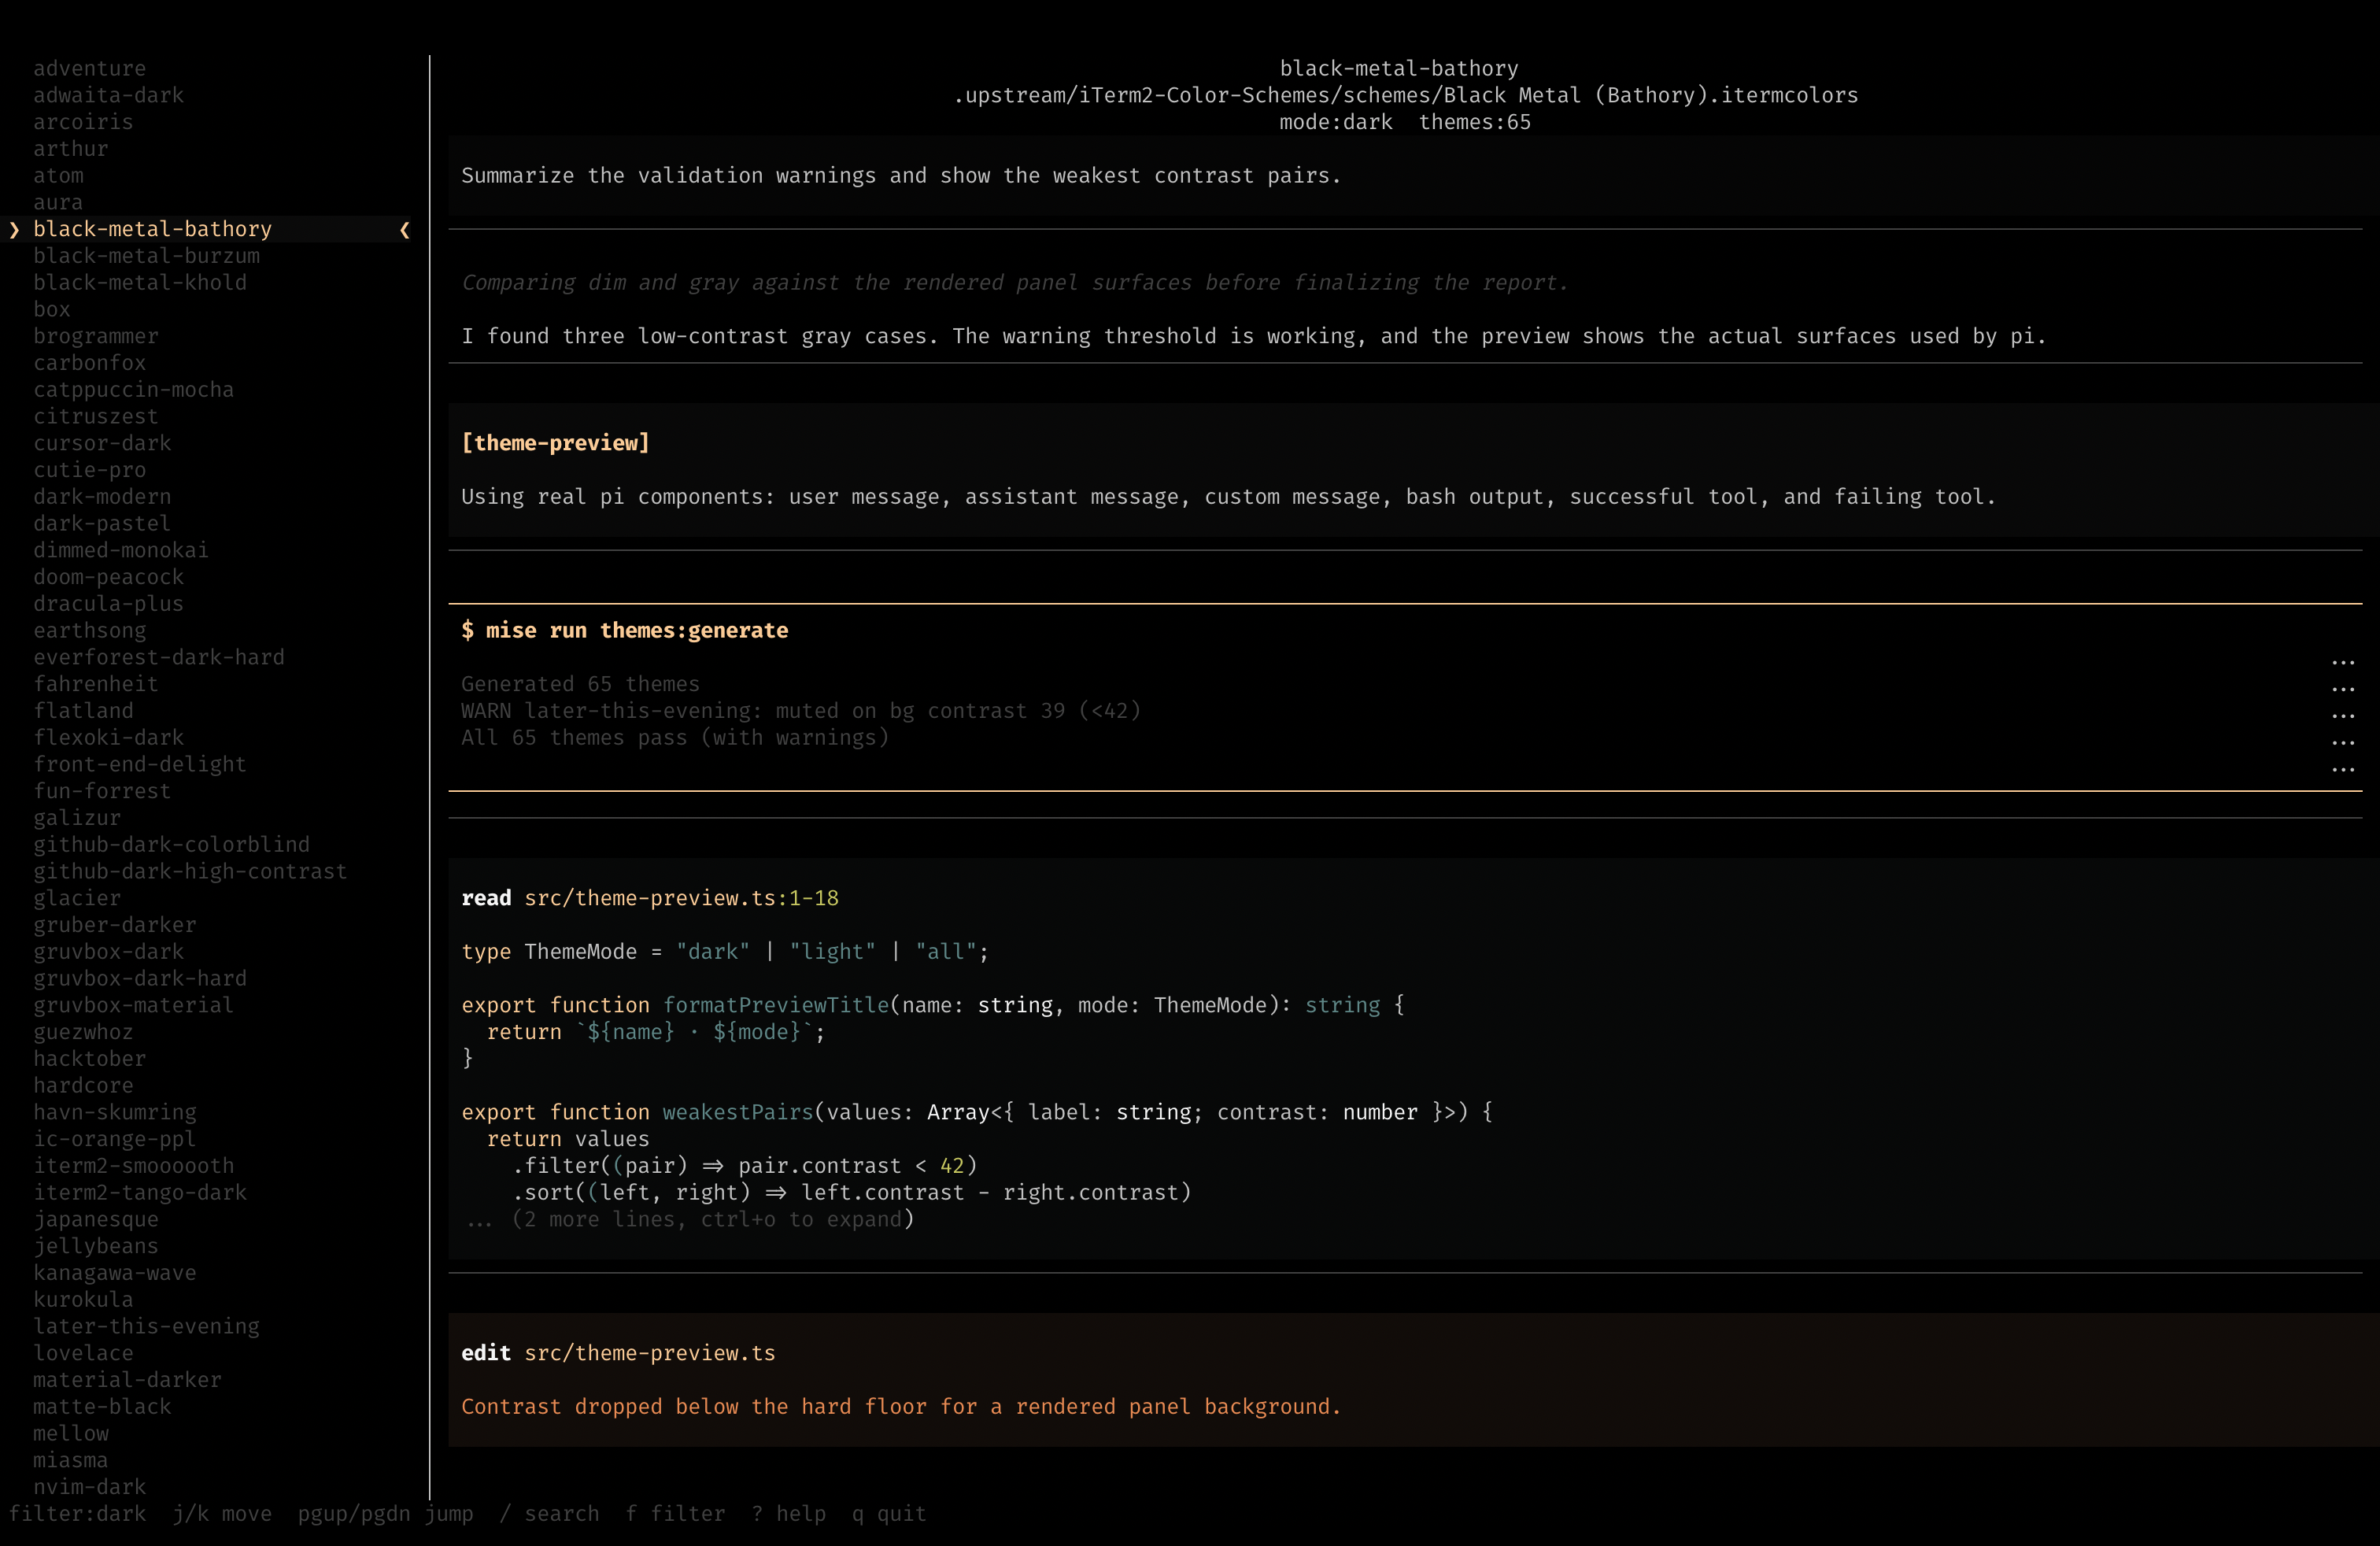Click "f filter" to toggle filtering
This screenshot has width=2380, height=1546.
[x=675, y=1513]
